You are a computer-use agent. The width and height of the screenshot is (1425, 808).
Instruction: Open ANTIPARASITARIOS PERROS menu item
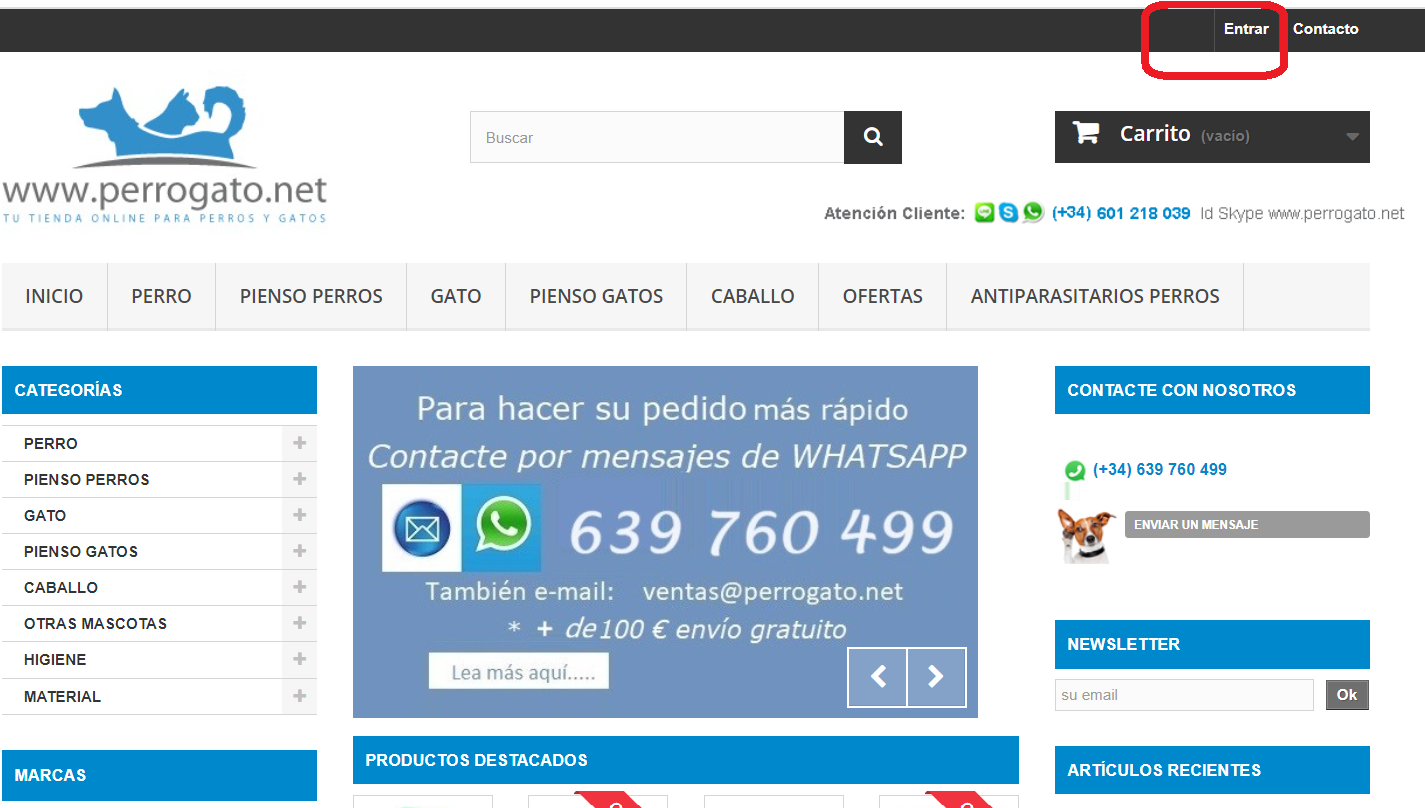pos(1095,296)
